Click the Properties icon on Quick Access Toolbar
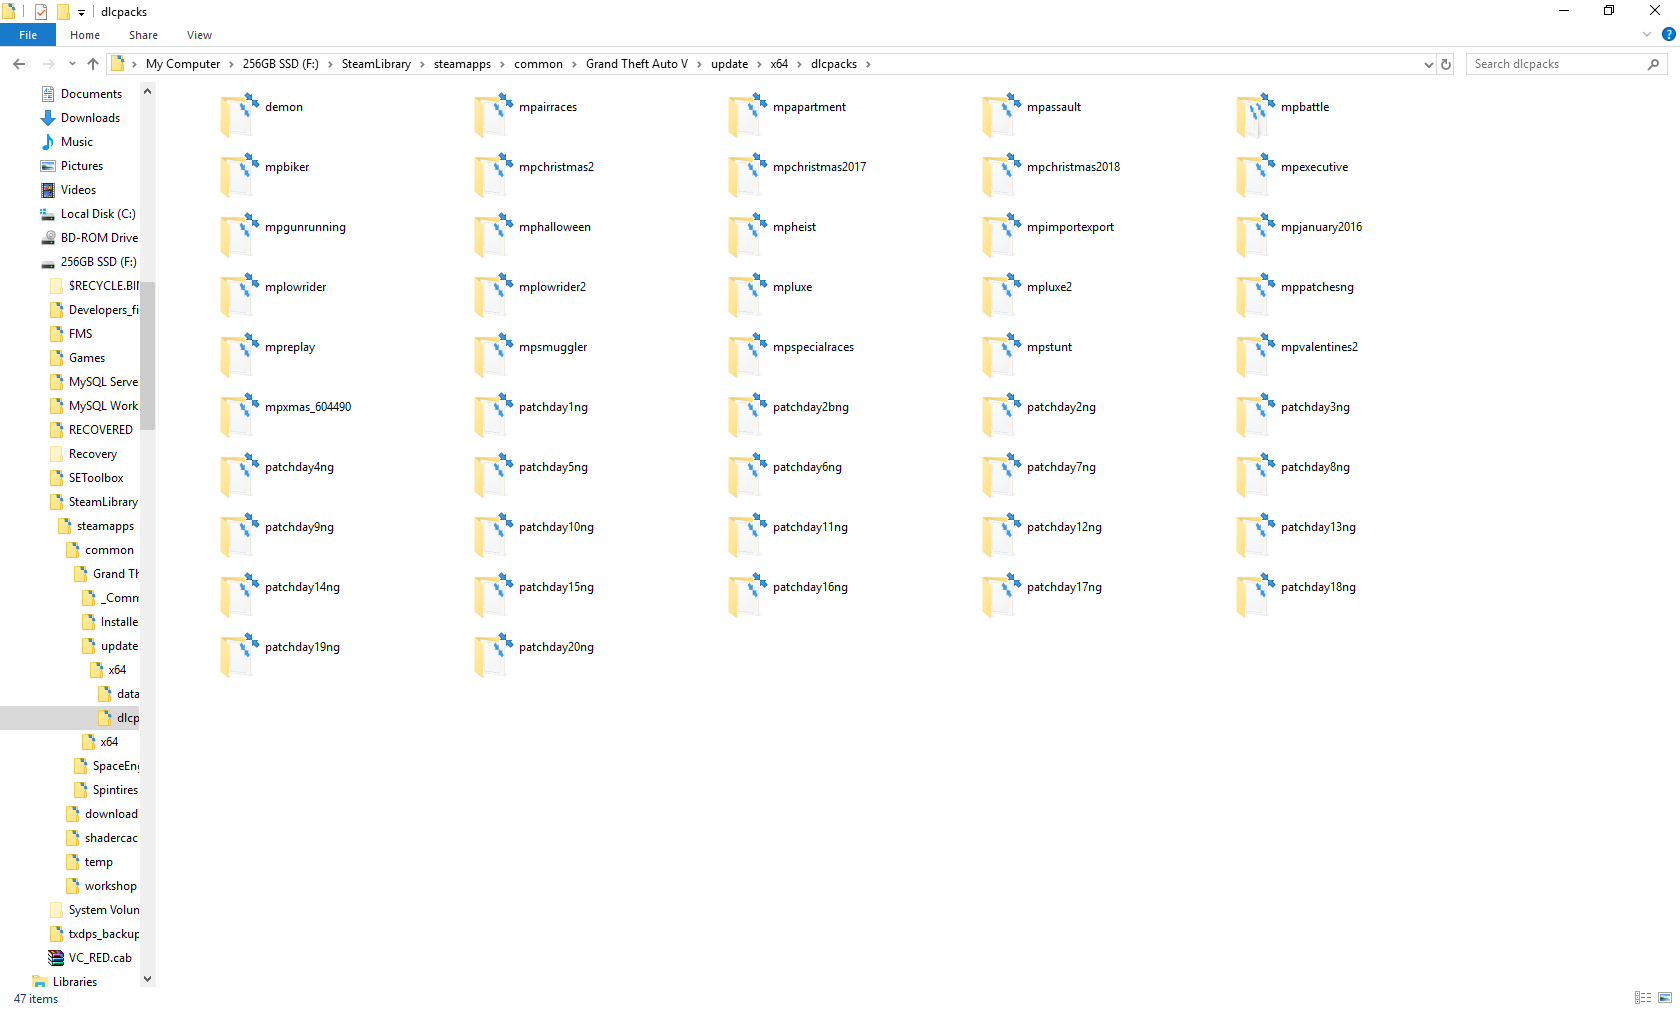 (x=41, y=11)
